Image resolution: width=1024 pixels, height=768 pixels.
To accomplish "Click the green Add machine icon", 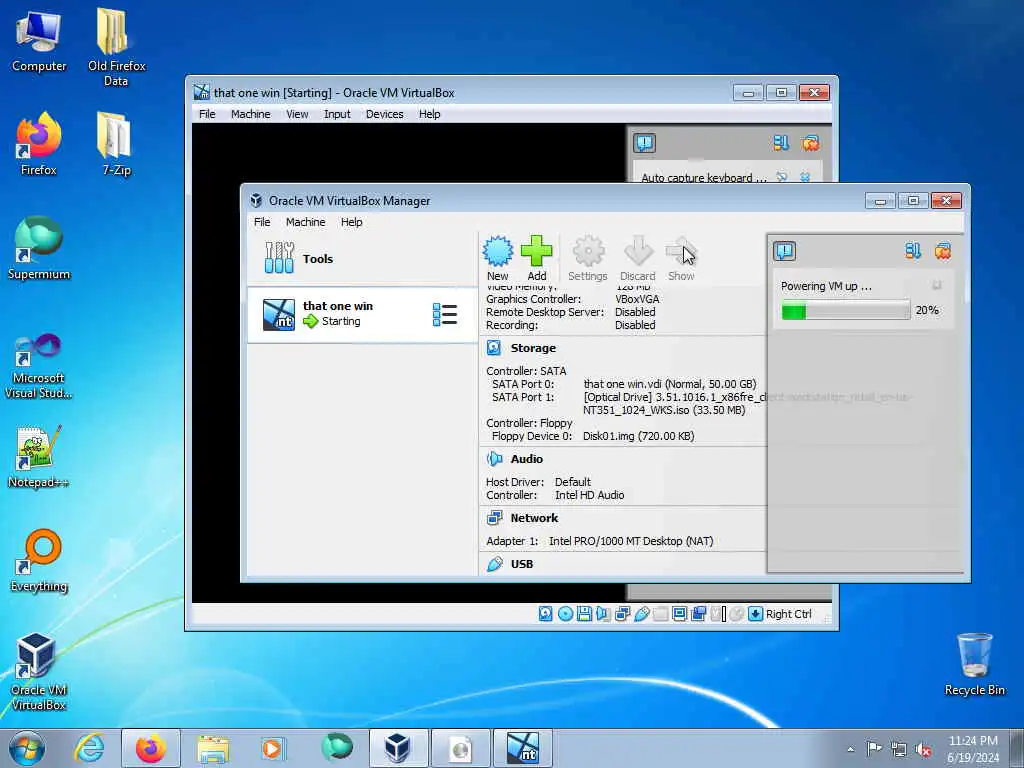I will [537, 258].
